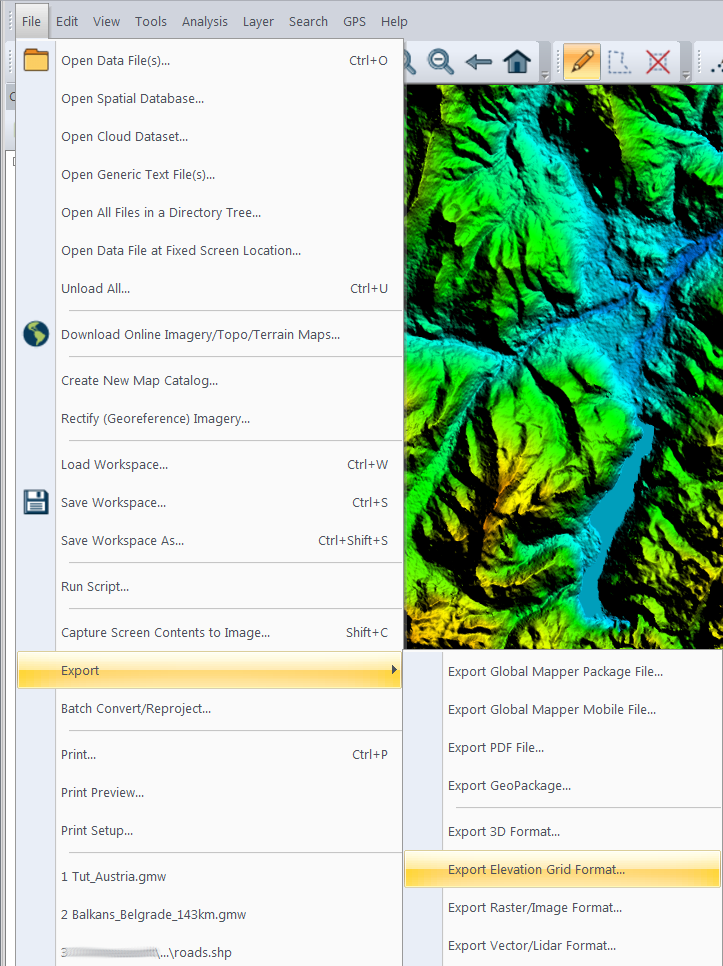Click the Zoom Out magnifier icon
The image size is (723, 966).
click(x=440, y=61)
